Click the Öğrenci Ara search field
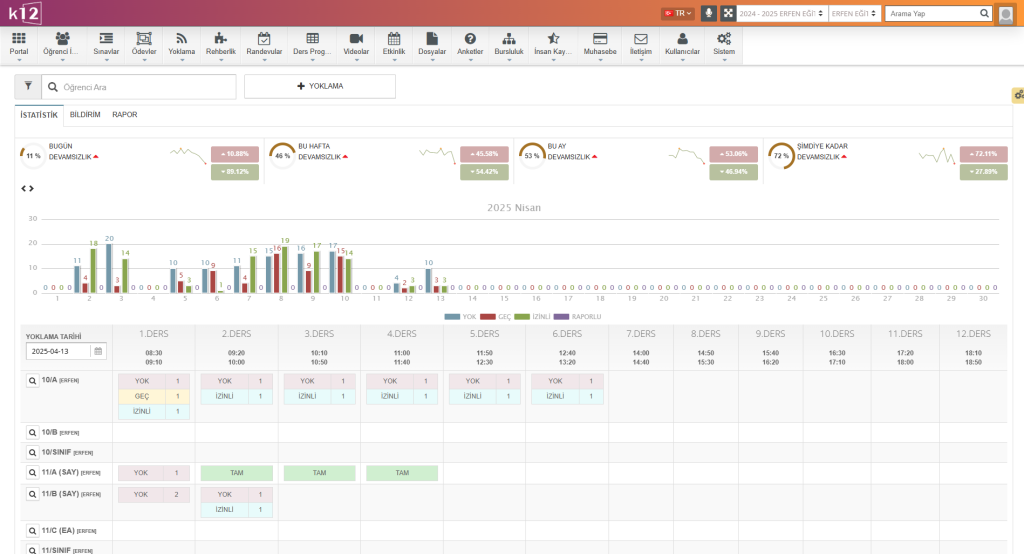The height and width of the screenshot is (554, 1024). point(145,87)
